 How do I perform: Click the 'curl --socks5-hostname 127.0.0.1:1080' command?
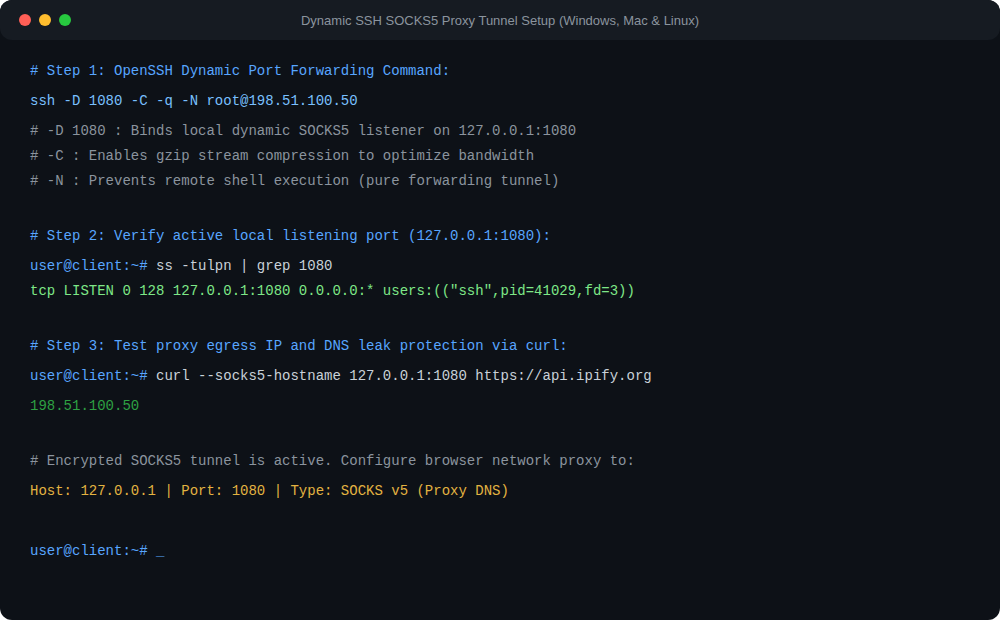[404, 376]
